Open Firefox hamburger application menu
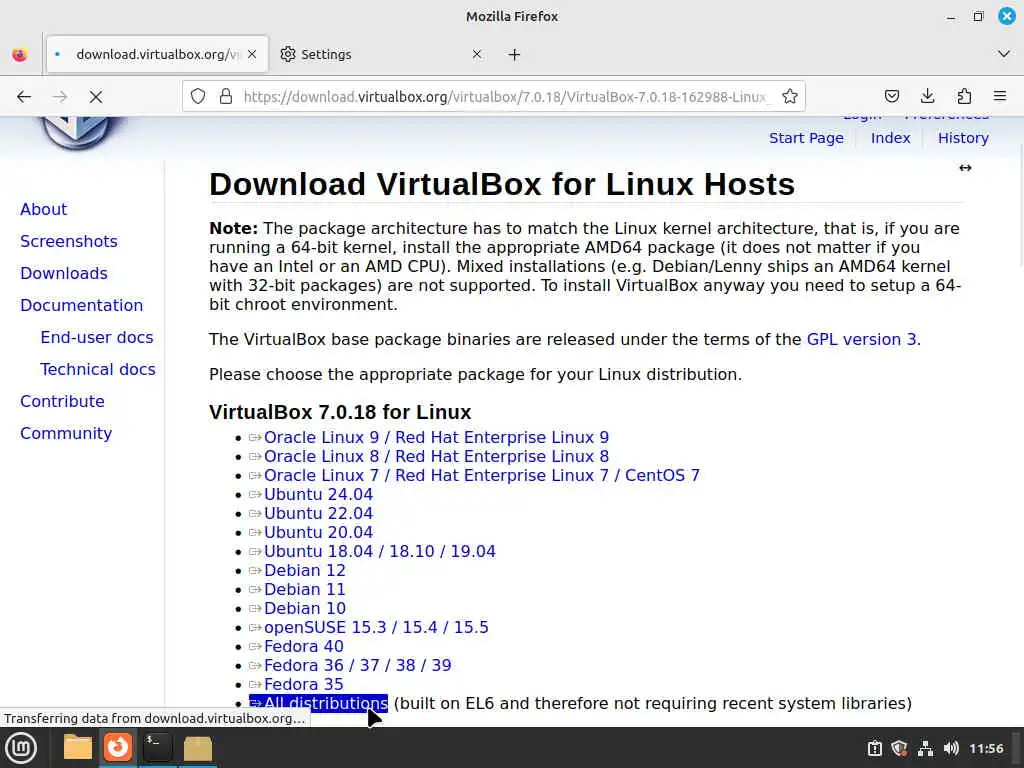This screenshot has height=768, width=1024. point(1000,97)
